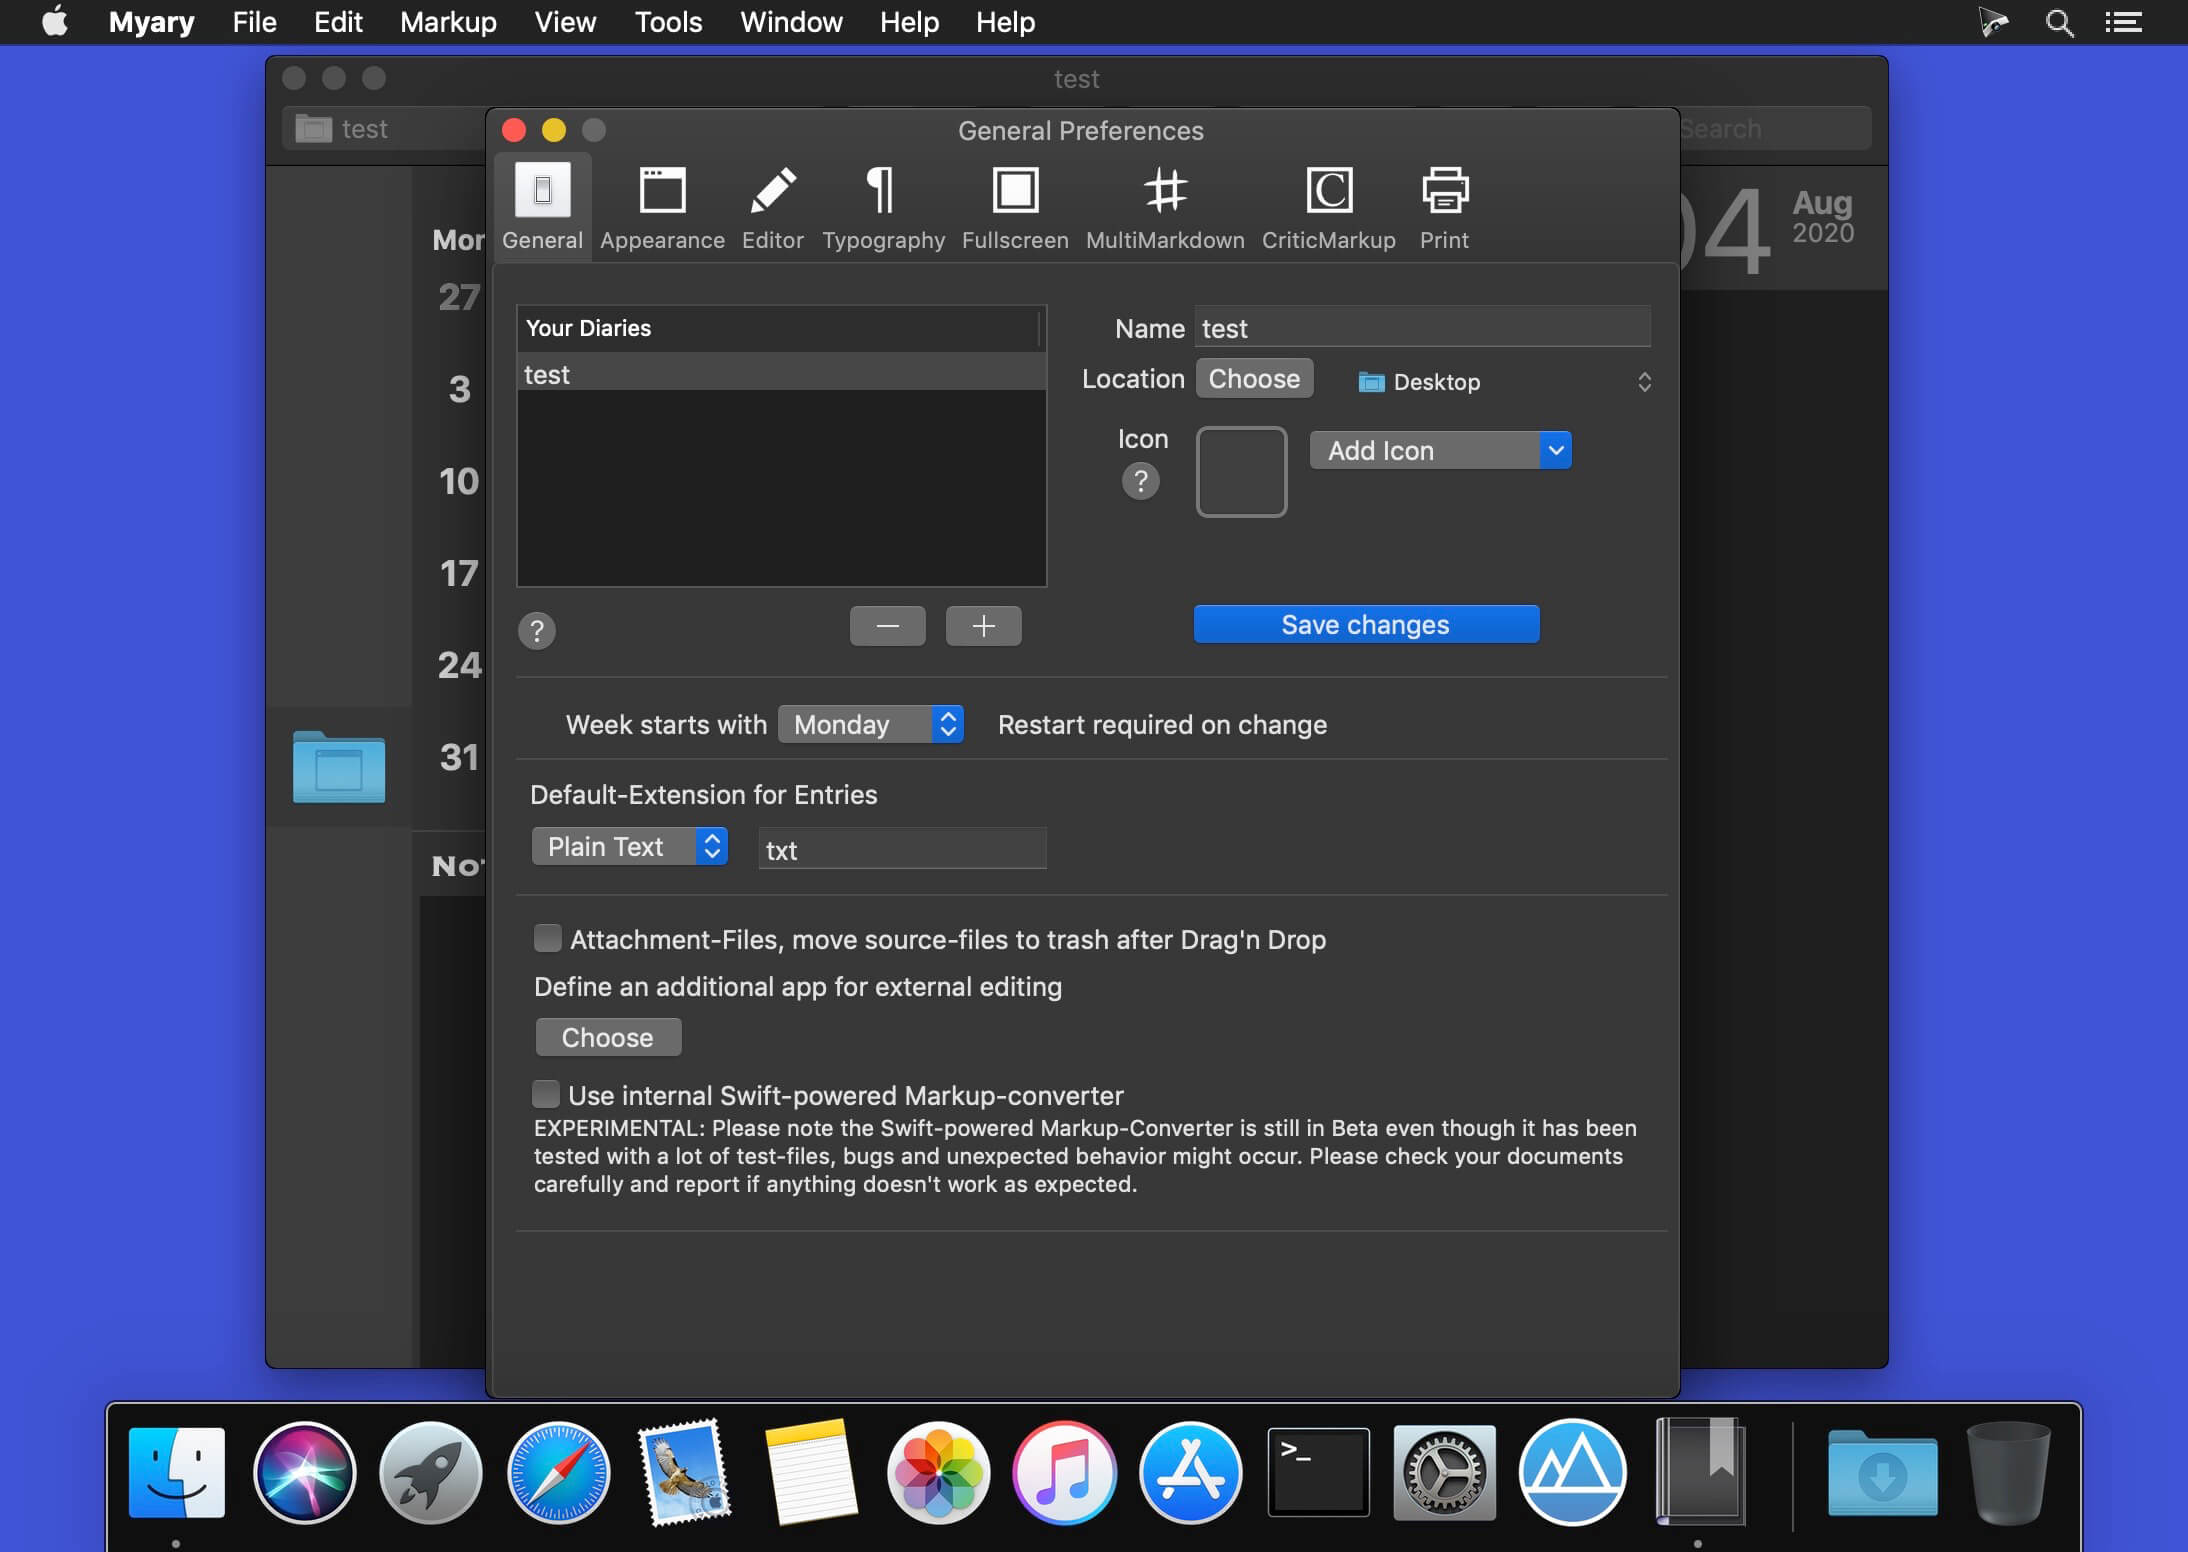Open the Apple menu

click(x=55, y=22)
